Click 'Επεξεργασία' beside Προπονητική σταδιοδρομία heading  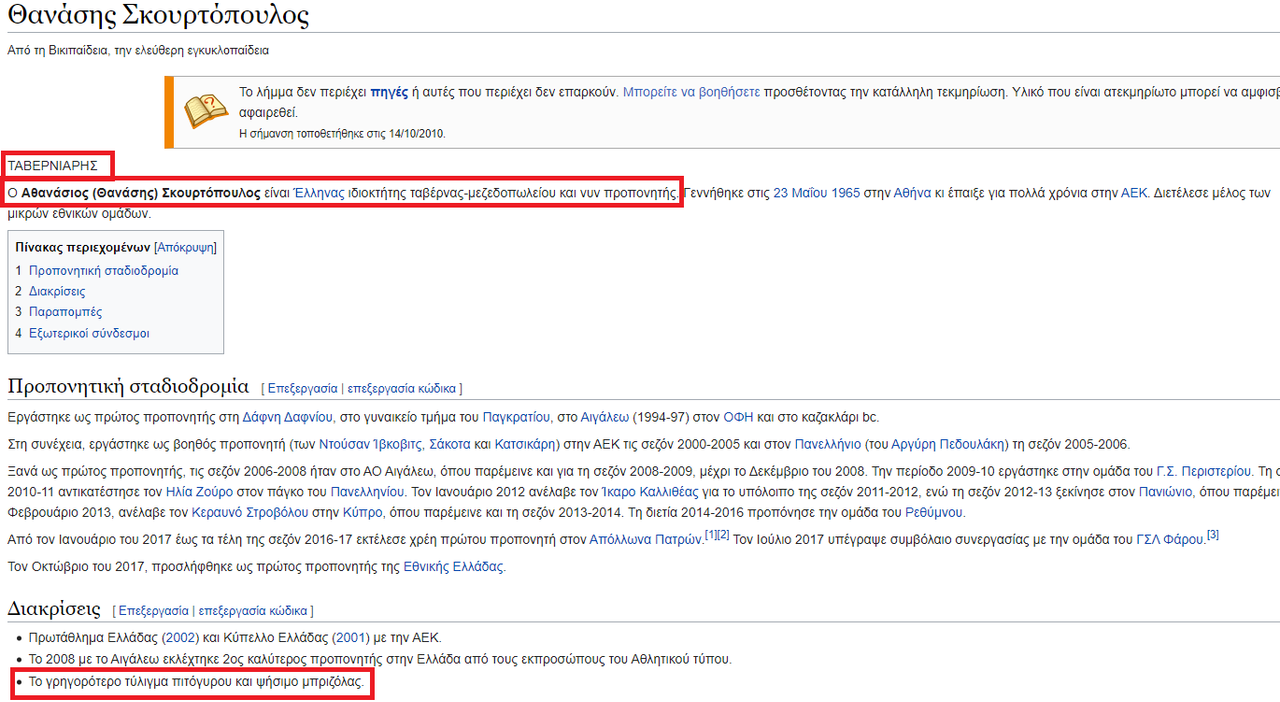click(x=302, y=388)
